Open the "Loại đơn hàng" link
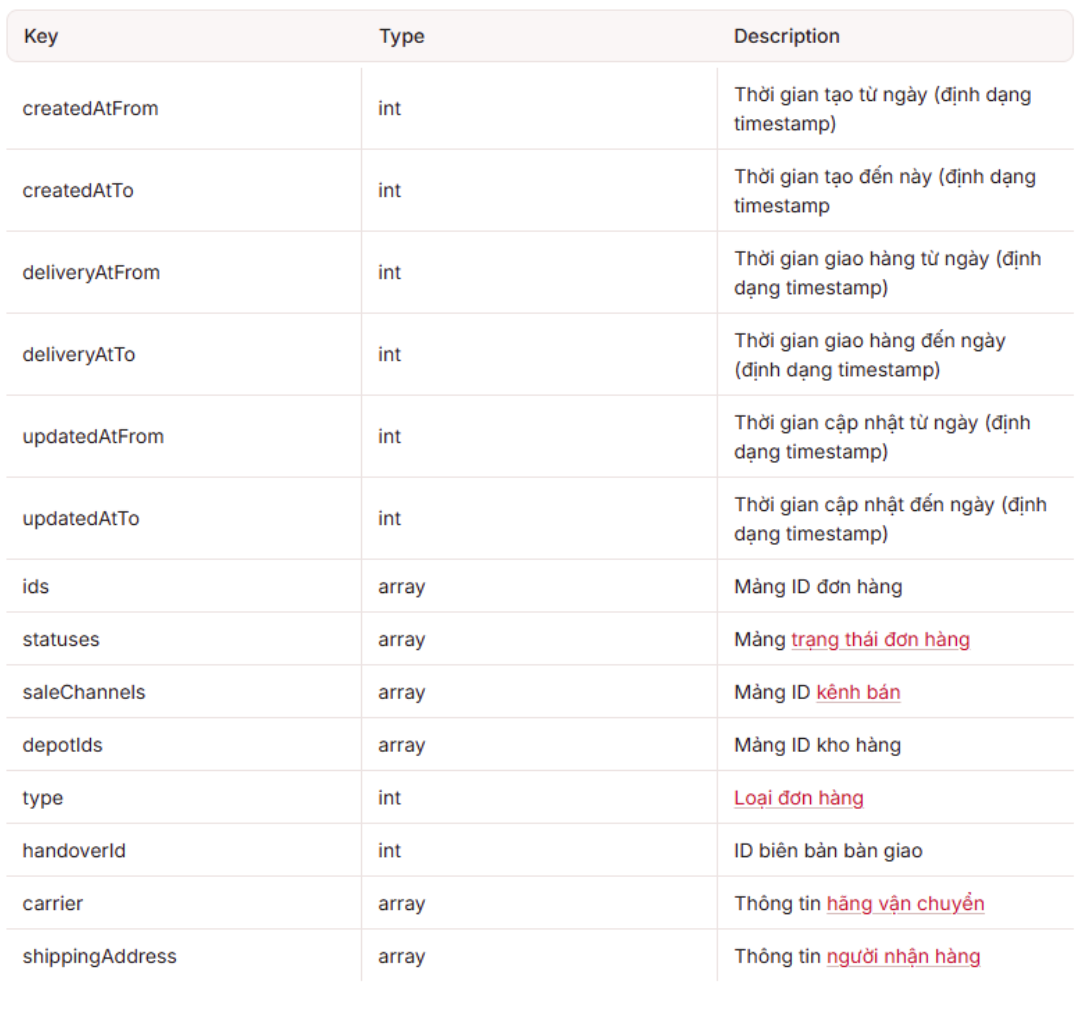This screenshot has width=1084, height=1012. [x=798, y=798]
